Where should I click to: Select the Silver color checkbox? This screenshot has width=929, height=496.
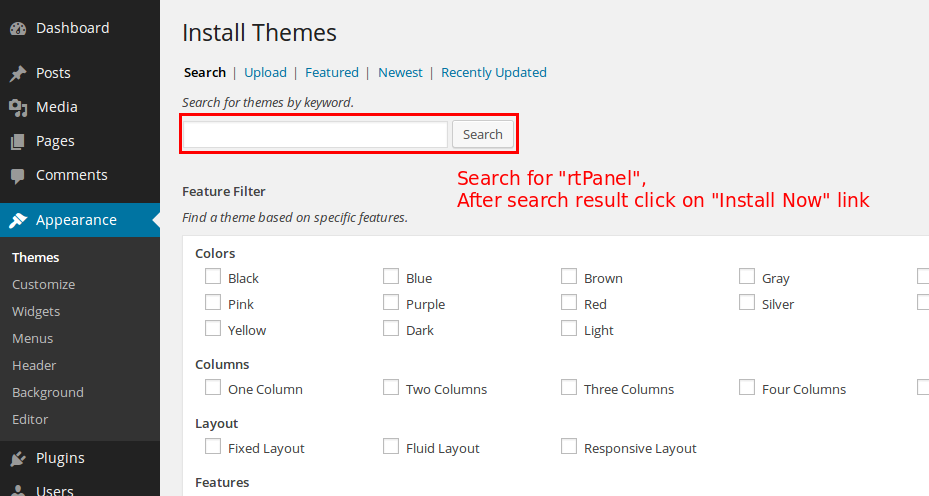click(747, 303)
